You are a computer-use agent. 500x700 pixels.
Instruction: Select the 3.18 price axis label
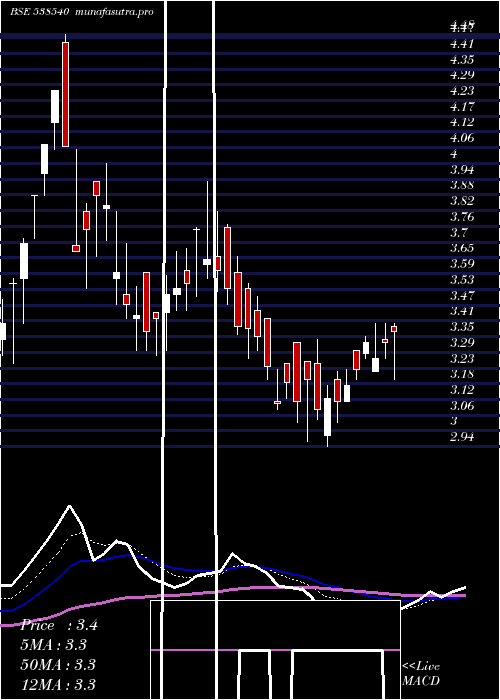(x=462, y=374)
